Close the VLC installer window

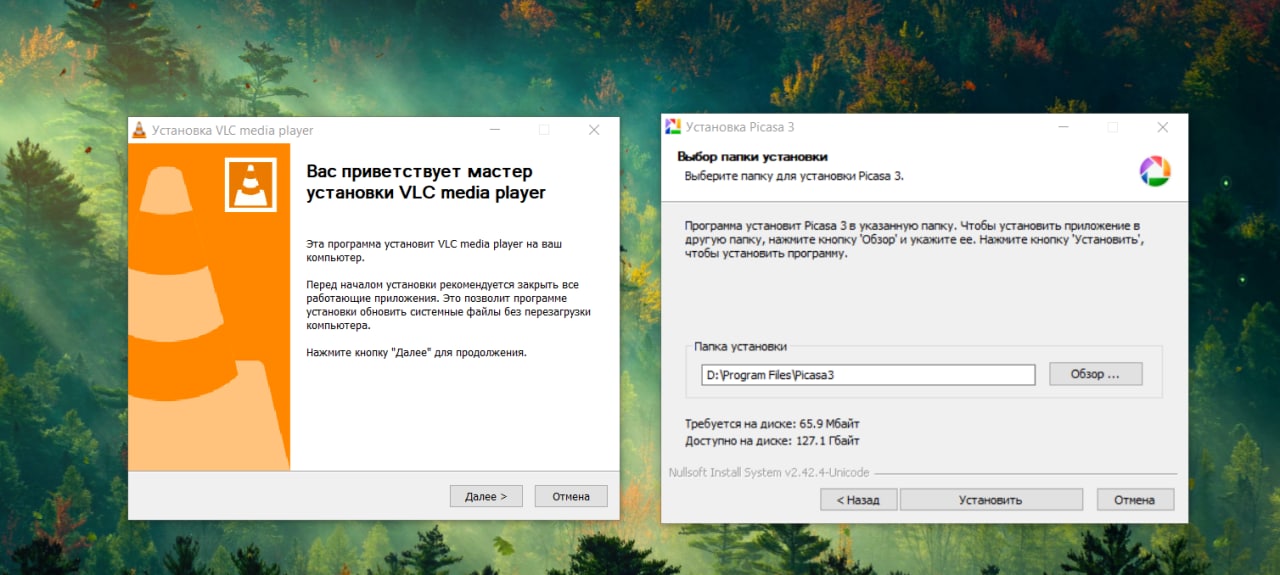coord(593,130)
